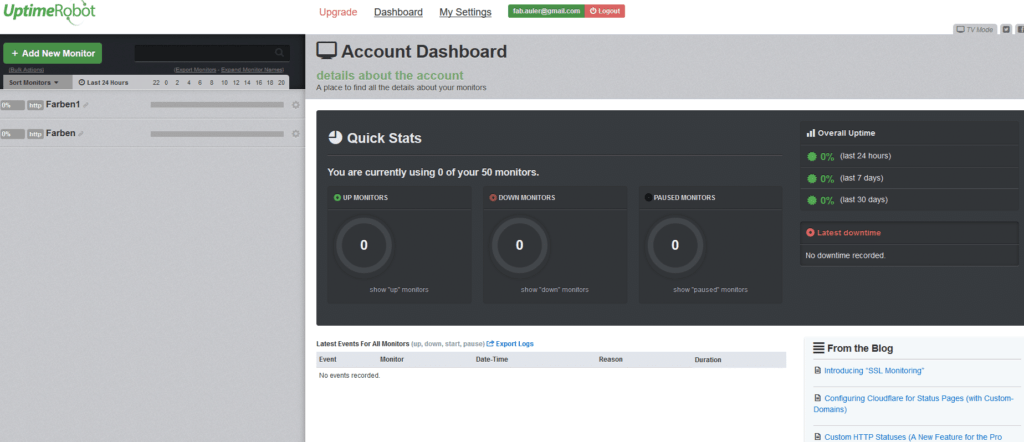Click the Latest downtime red icon
The width and height of the screenshot is (1024, 442).
[810, 232]
